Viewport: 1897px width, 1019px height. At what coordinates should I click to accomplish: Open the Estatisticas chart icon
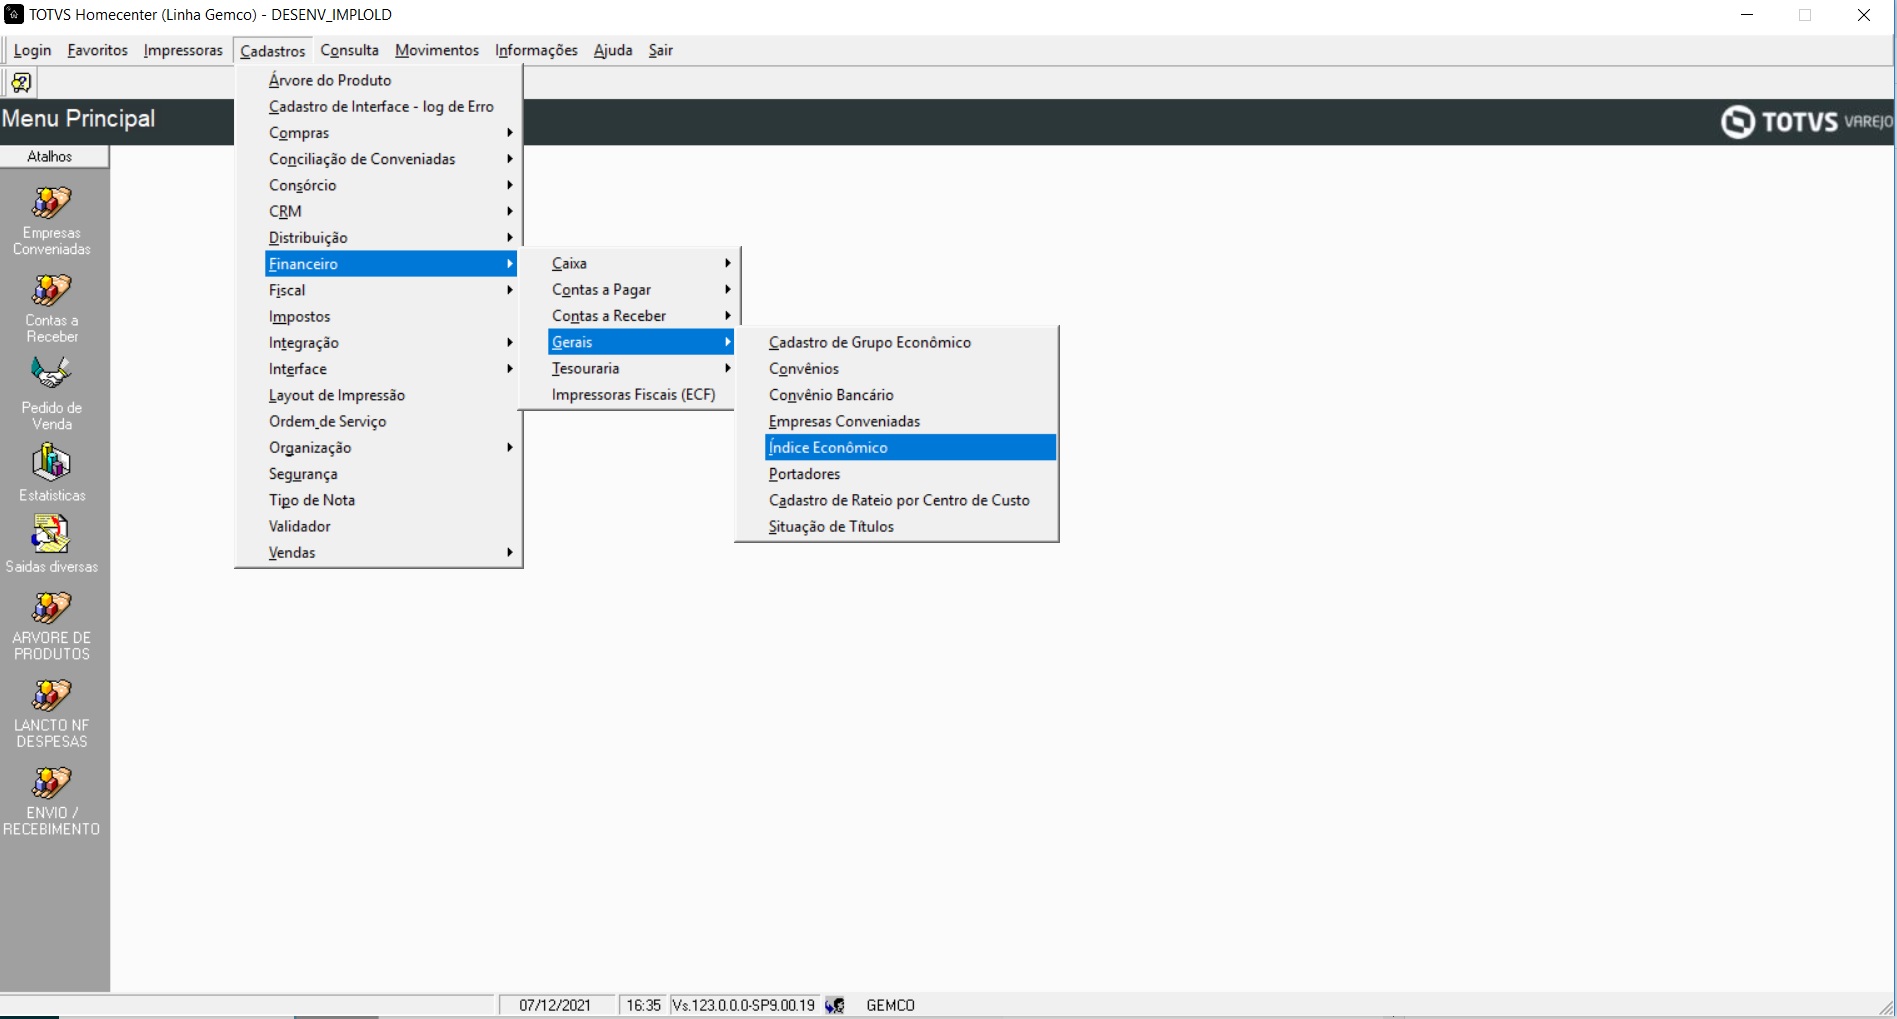tap(52, 463)
